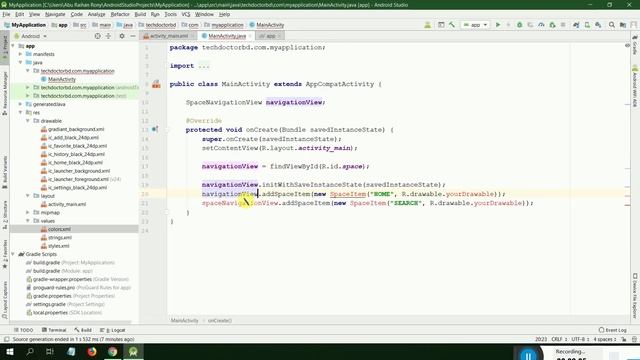The image size is (640, 360).
Task: Open the Terminal tool window
Action: [x=54, y=330]
